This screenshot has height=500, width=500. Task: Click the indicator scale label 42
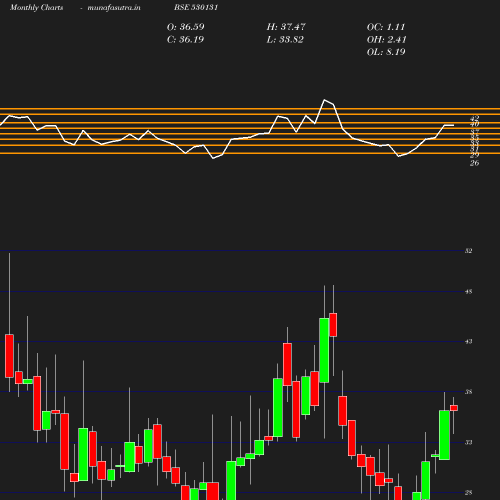(x=475, y=118)
